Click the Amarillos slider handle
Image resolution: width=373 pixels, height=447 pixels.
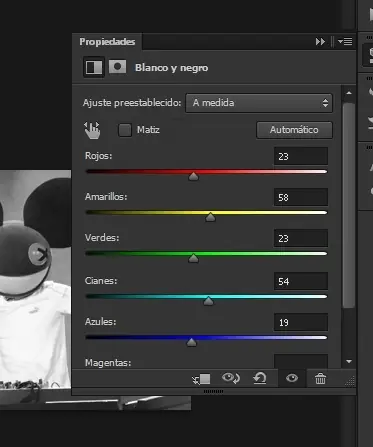point(210,217)
